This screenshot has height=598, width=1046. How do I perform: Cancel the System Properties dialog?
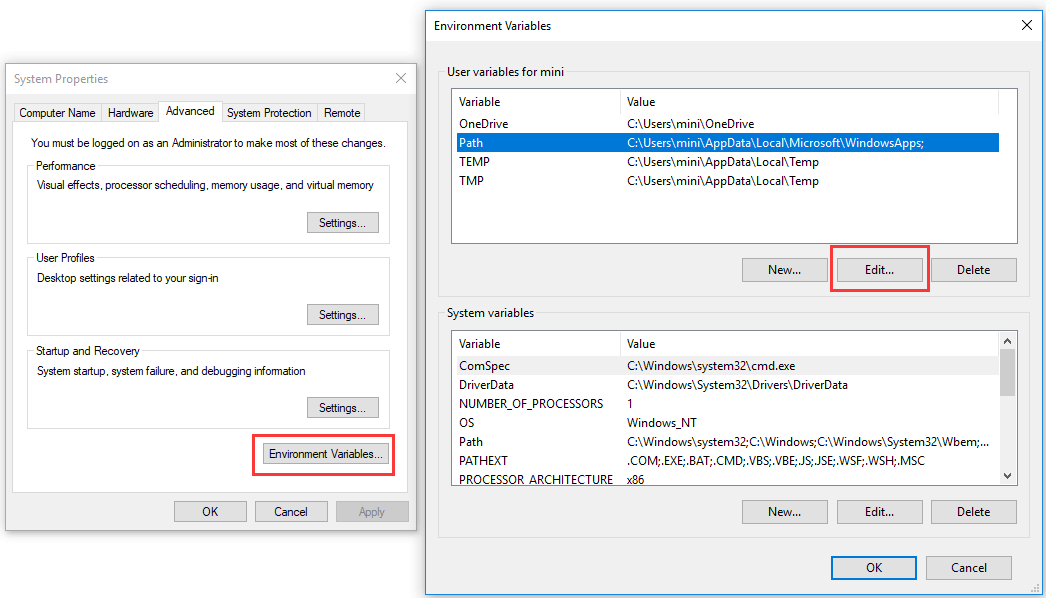tap(291, 511)
